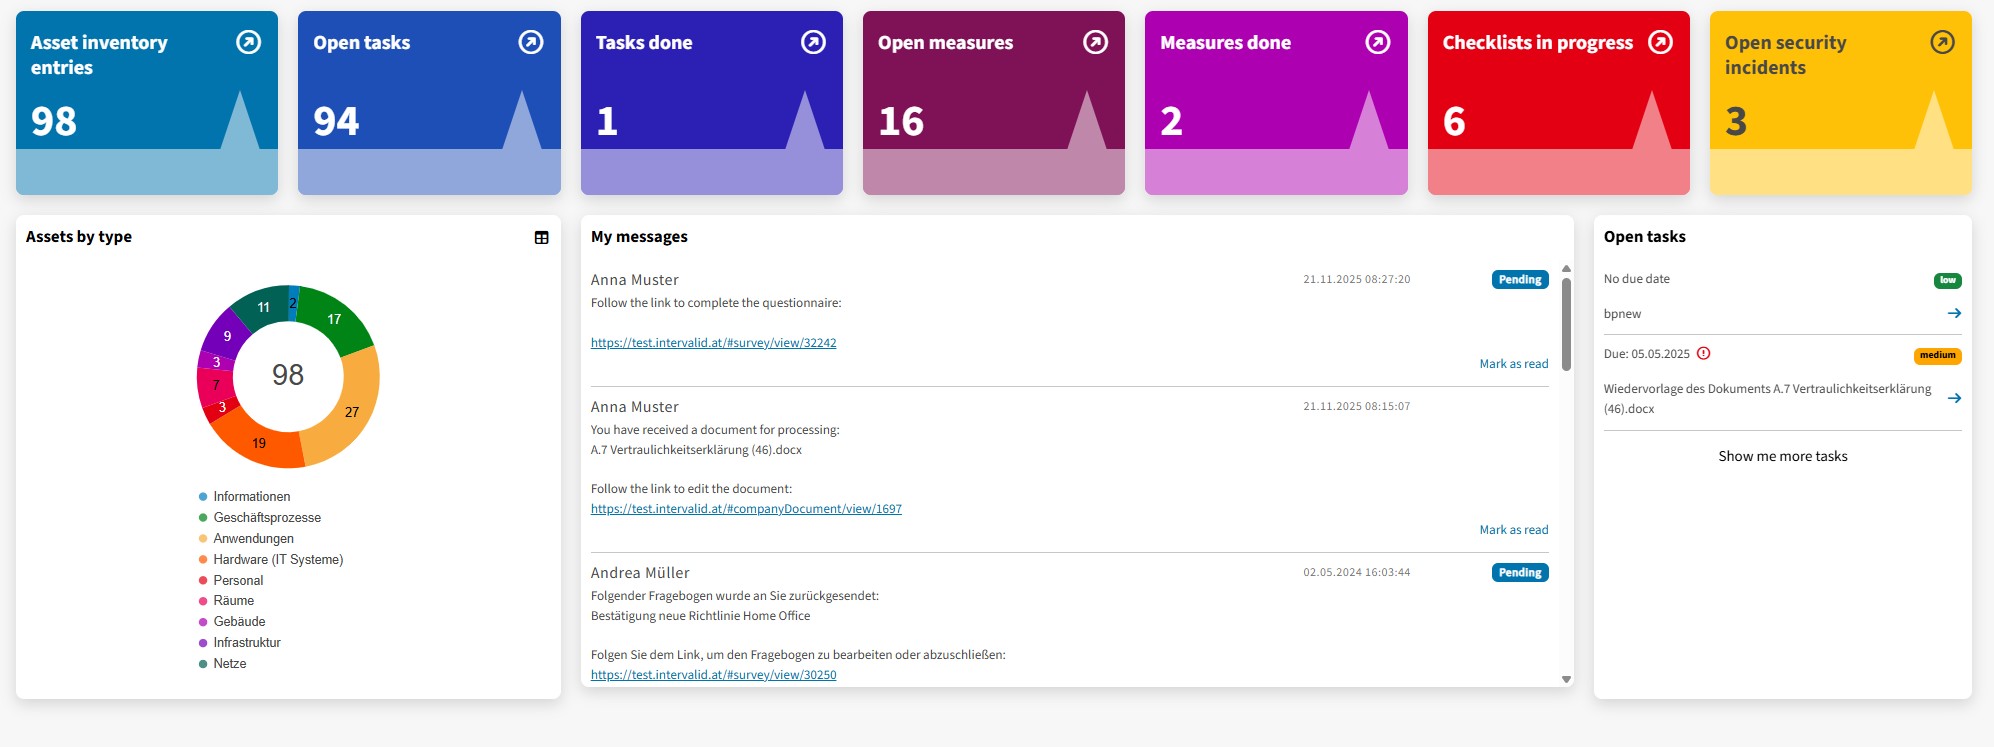Click the Pending badge on Andrea Müller message
Screen dimensions: 1994x747
[1520, 573]
